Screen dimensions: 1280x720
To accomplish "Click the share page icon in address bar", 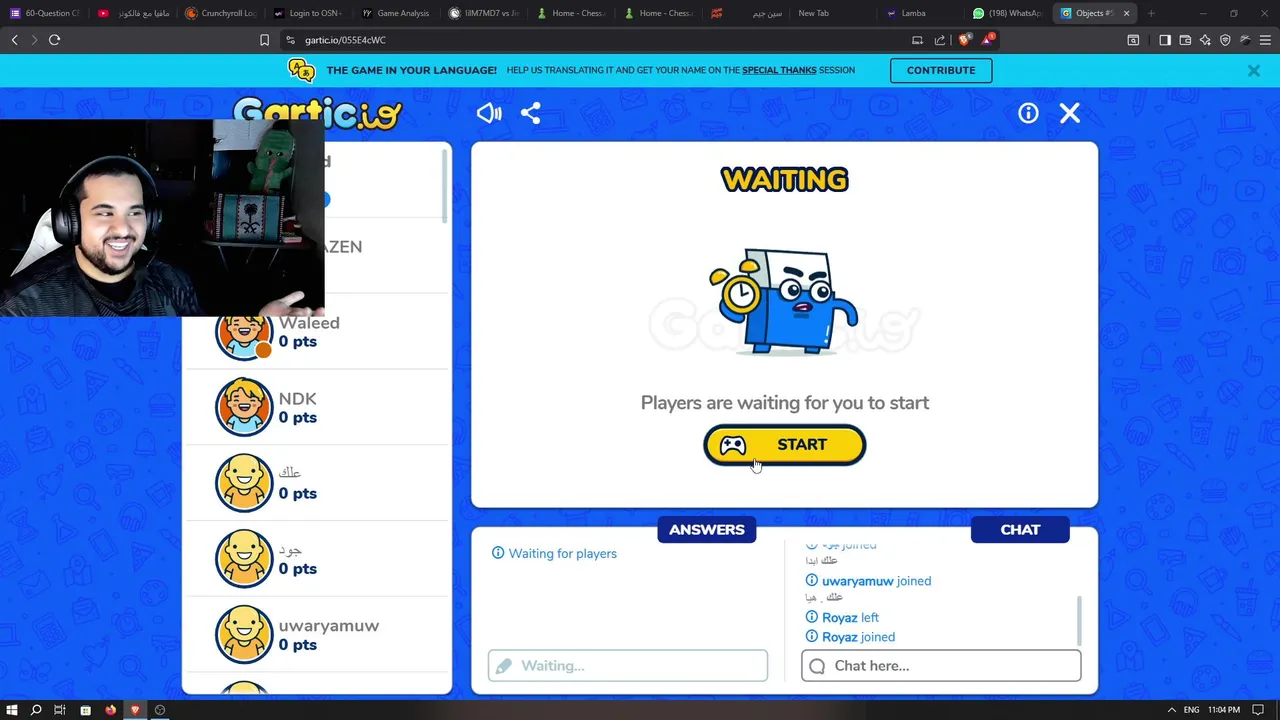I will coord(940,40).
